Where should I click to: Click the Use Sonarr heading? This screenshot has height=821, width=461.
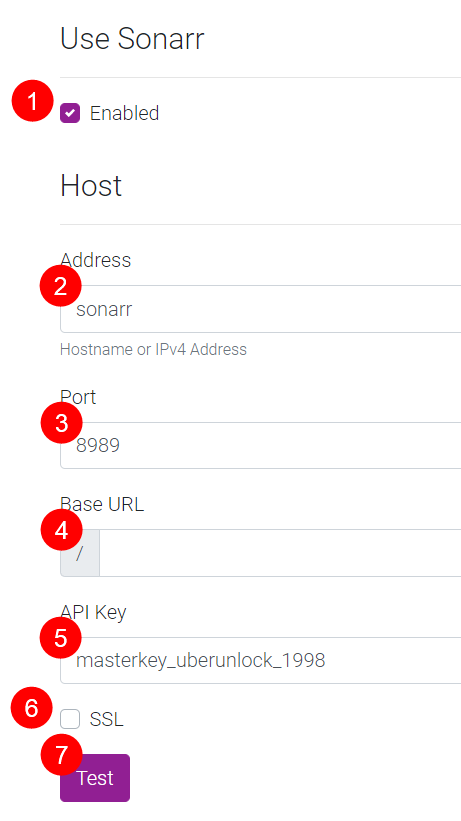[x=132, y=39]
